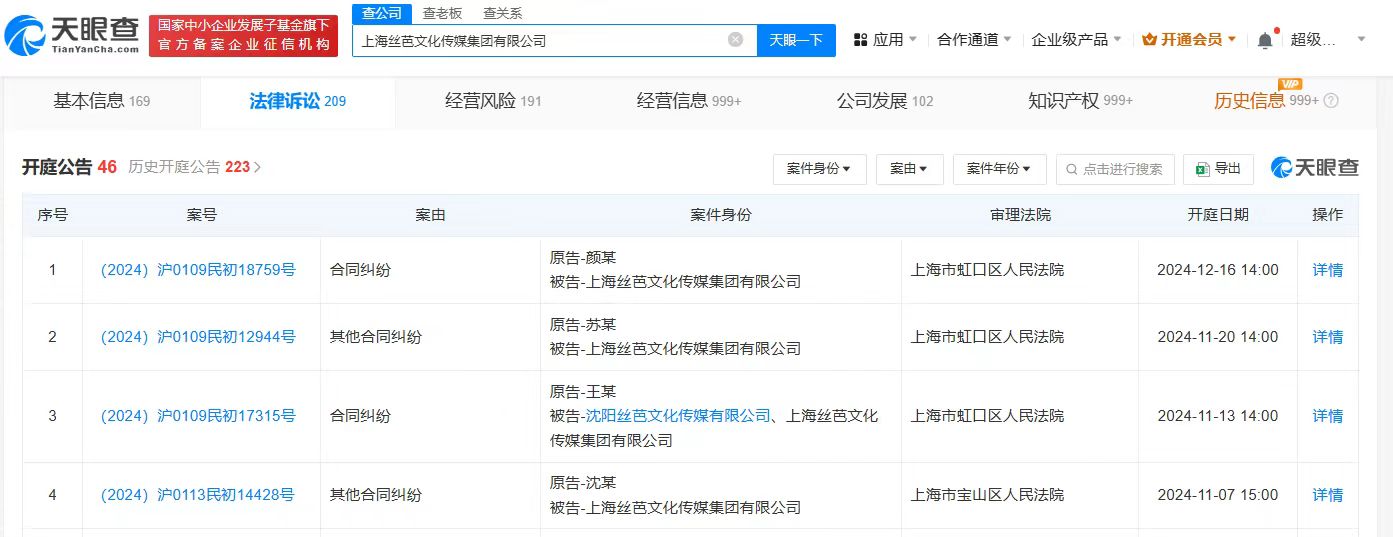Image resolution: width=1393 pixels, height=537 pixels.
Task: Open the 超级 user account dropdown
Action: (1328, 40)
